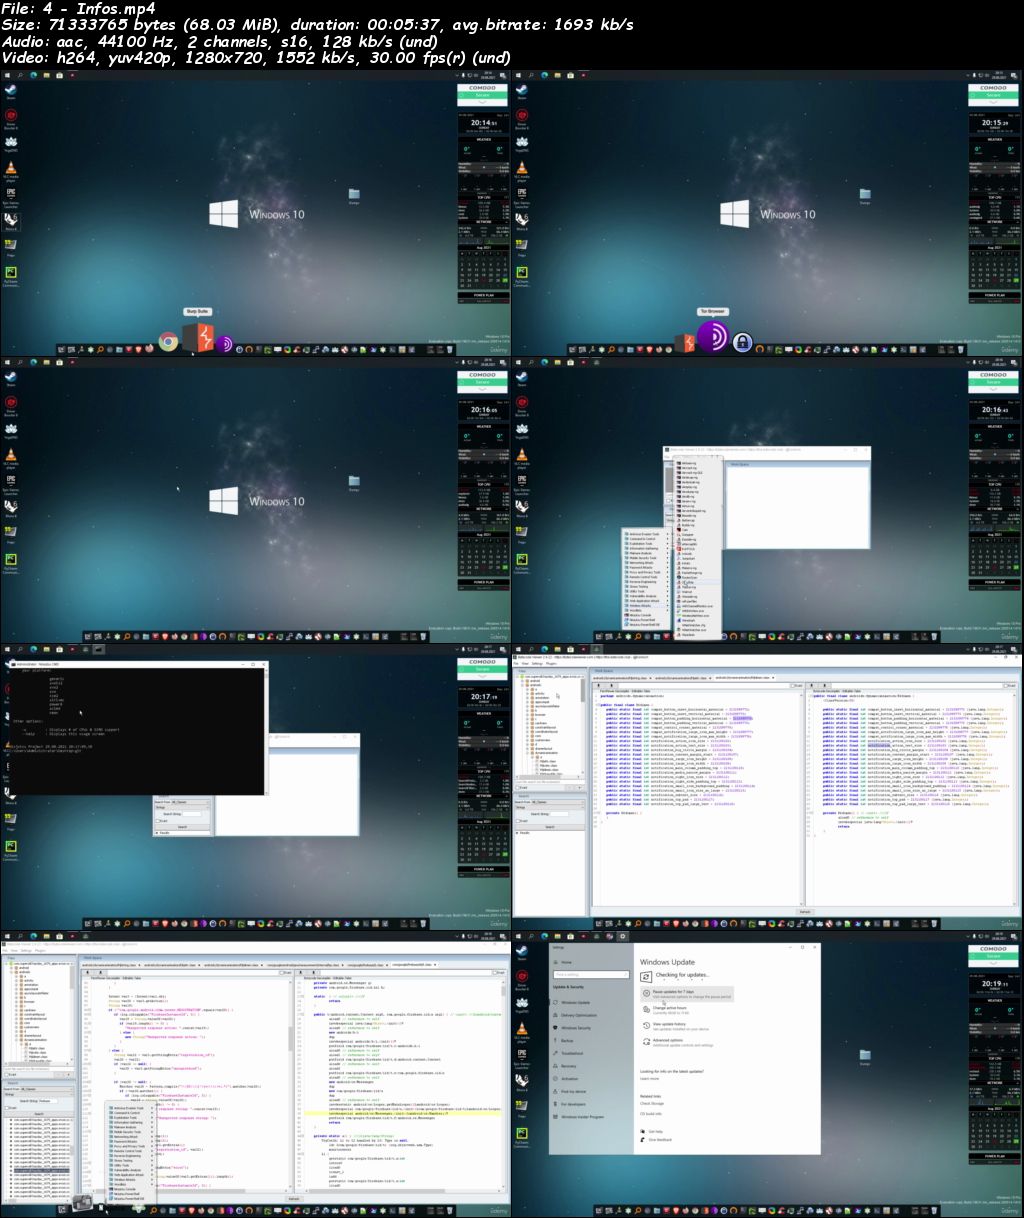This screenshot has height=1218, width=1024.
Task: Open VLC media player in the first frame
Action: [x=11, y=166]
